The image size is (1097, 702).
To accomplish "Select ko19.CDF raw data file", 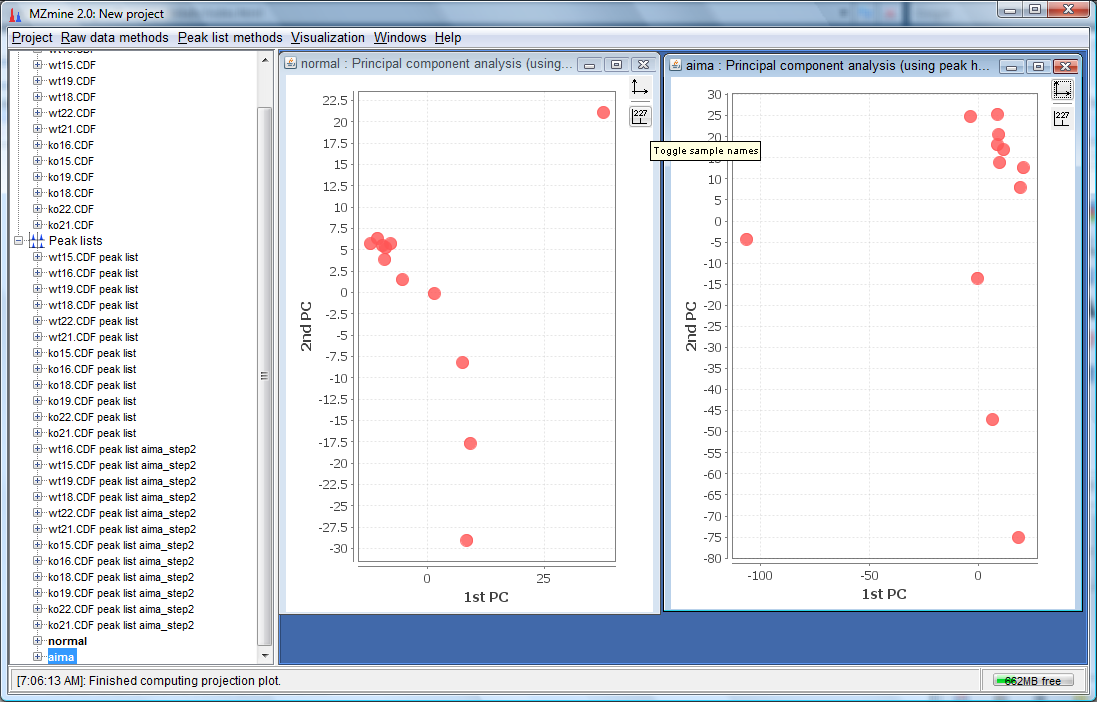I will (x=71, y=177).
